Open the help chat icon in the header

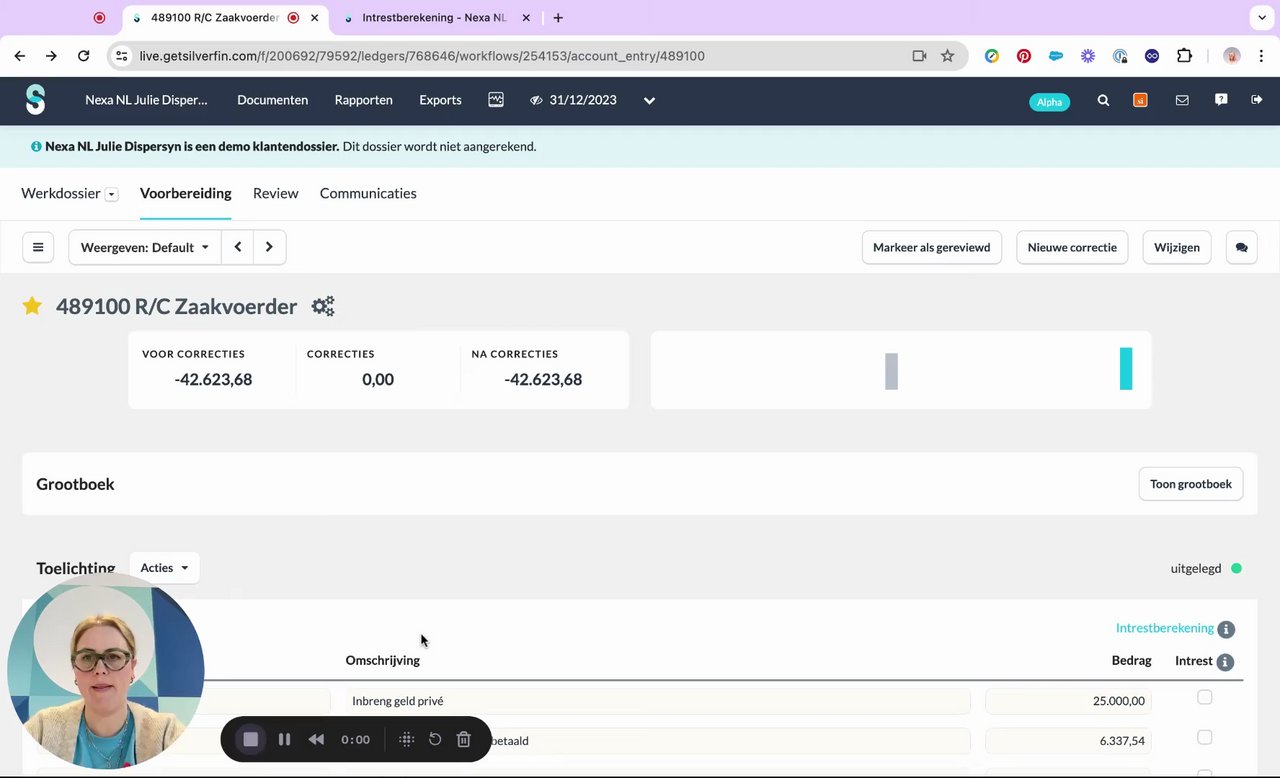click(1221, 100)
